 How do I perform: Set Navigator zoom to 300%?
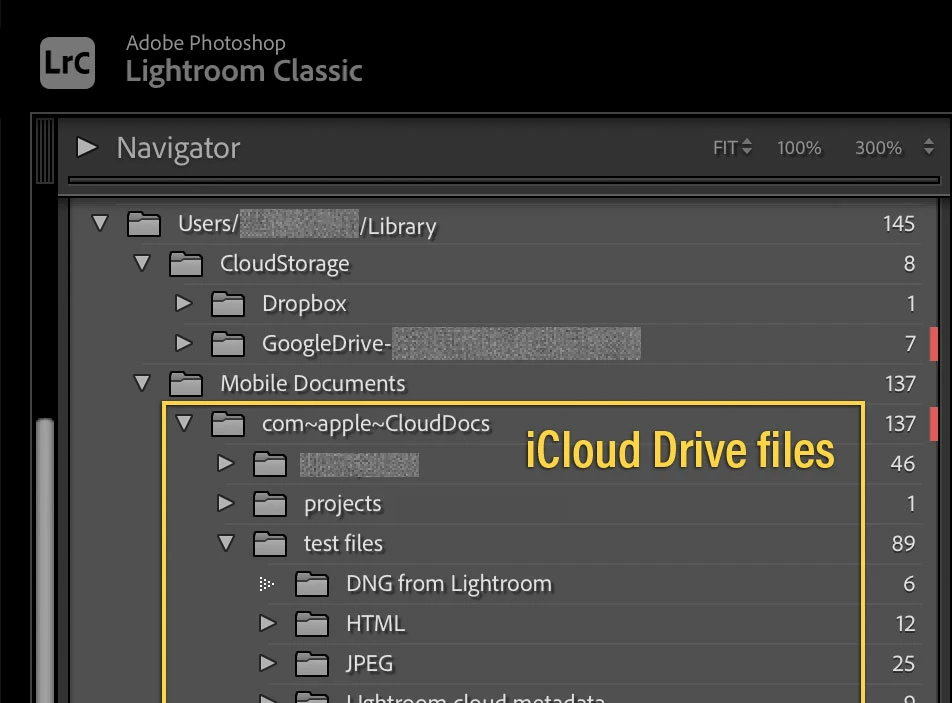(x=878, y=148)
